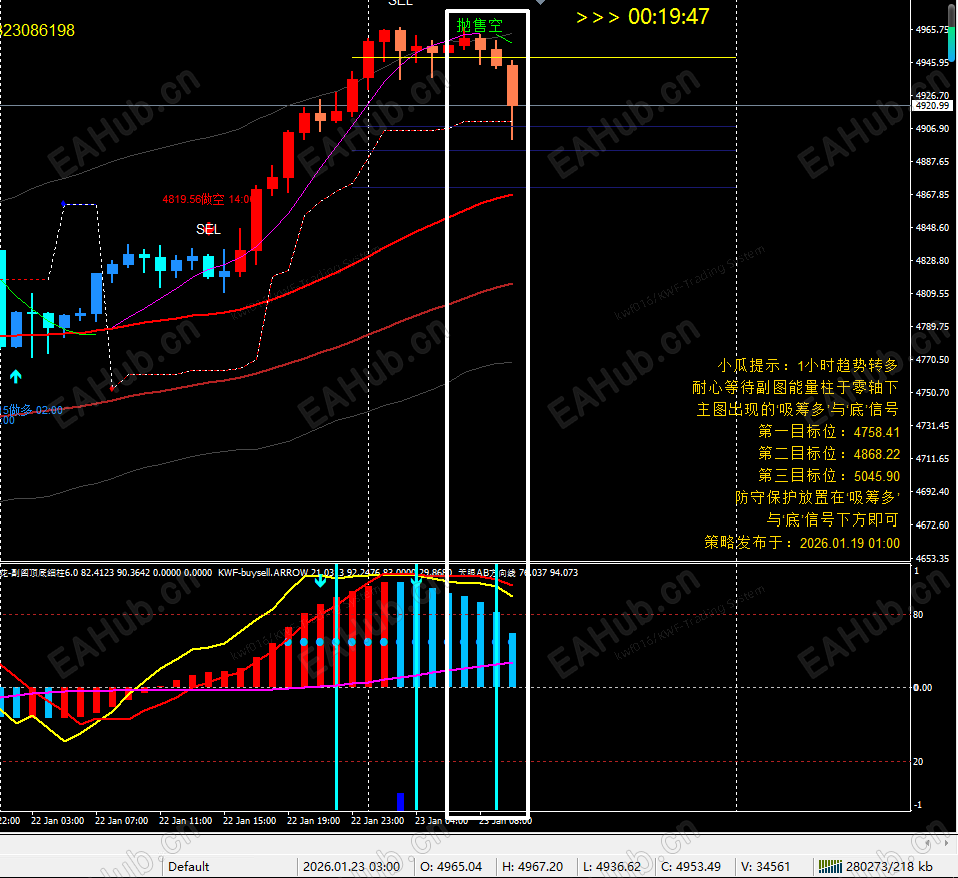Click the 280273/218 kb traffic indicator
This screenshot has height=878, width=958.
[889, 866]
